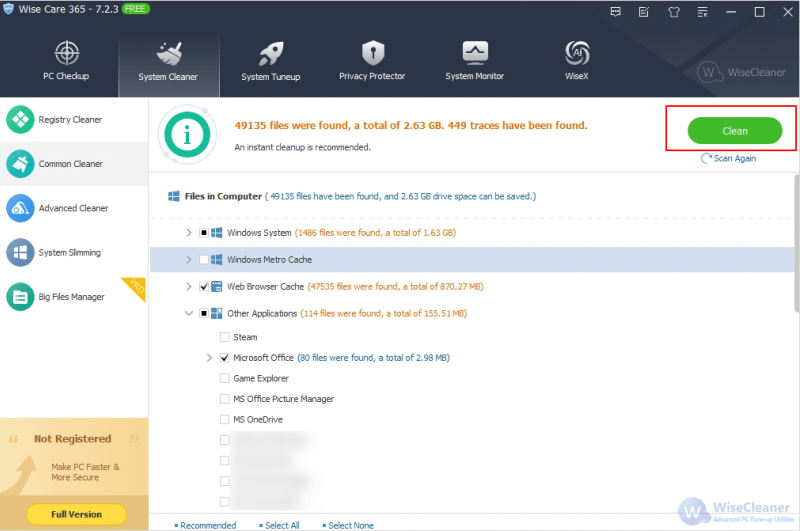Check the Game Explorer checkbox

click(224, 378)
